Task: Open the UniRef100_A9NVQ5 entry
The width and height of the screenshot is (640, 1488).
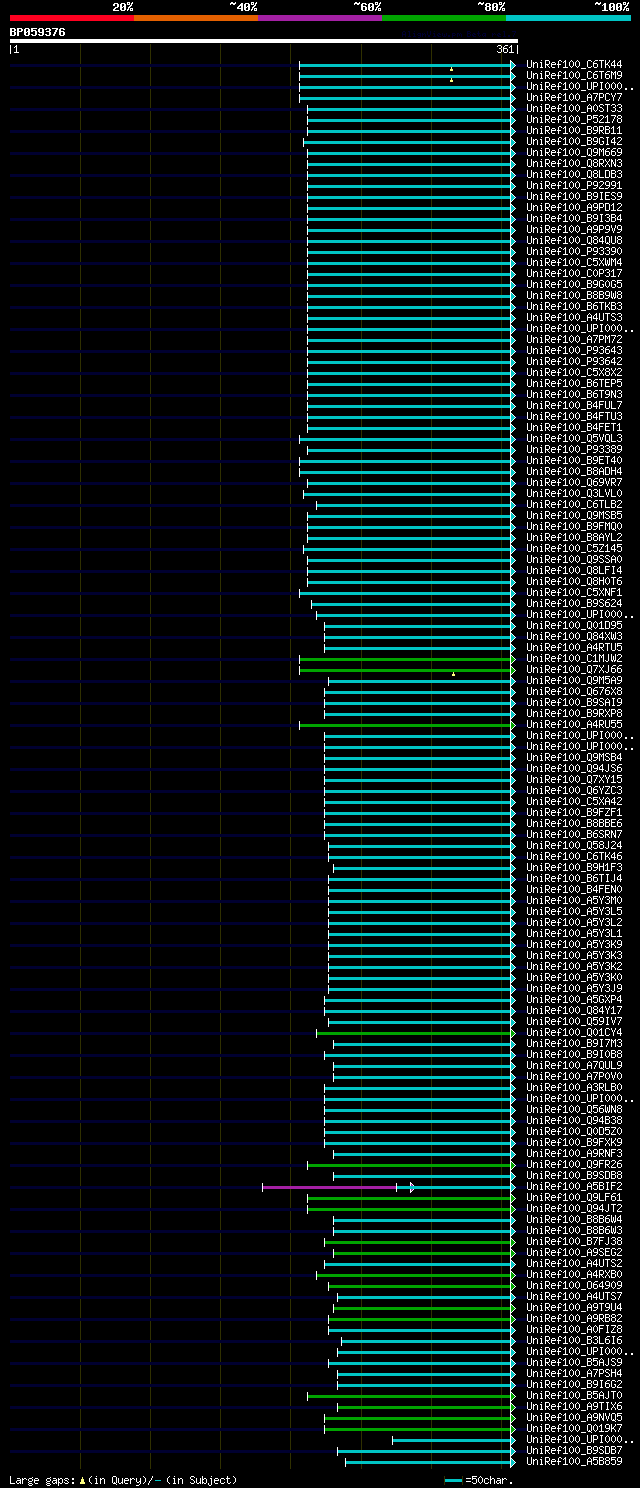Action: (x=573, y=1418)
